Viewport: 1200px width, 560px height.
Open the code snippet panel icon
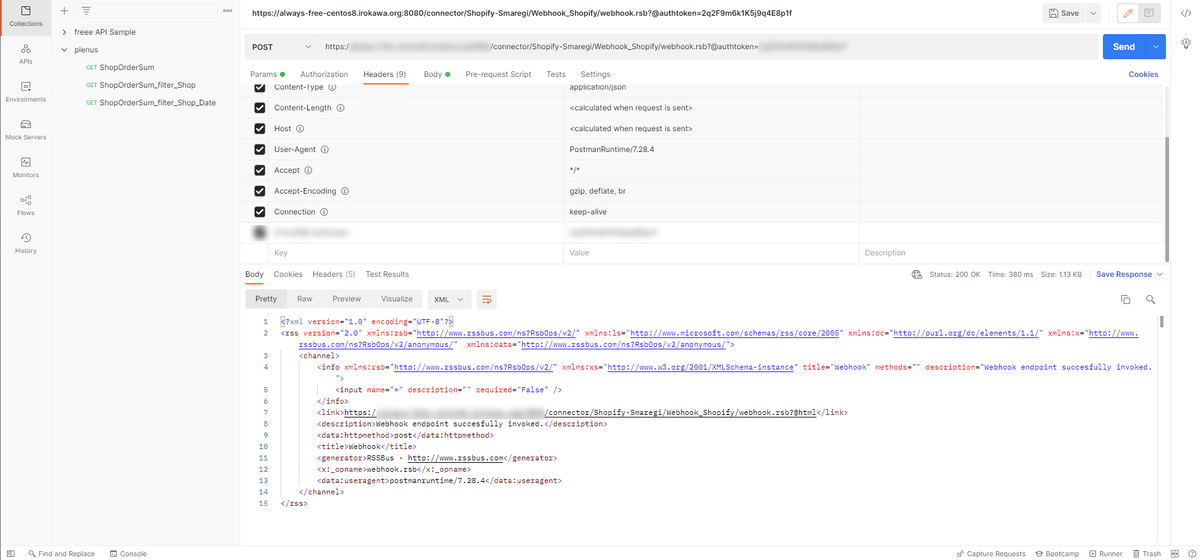[1186, 13]
